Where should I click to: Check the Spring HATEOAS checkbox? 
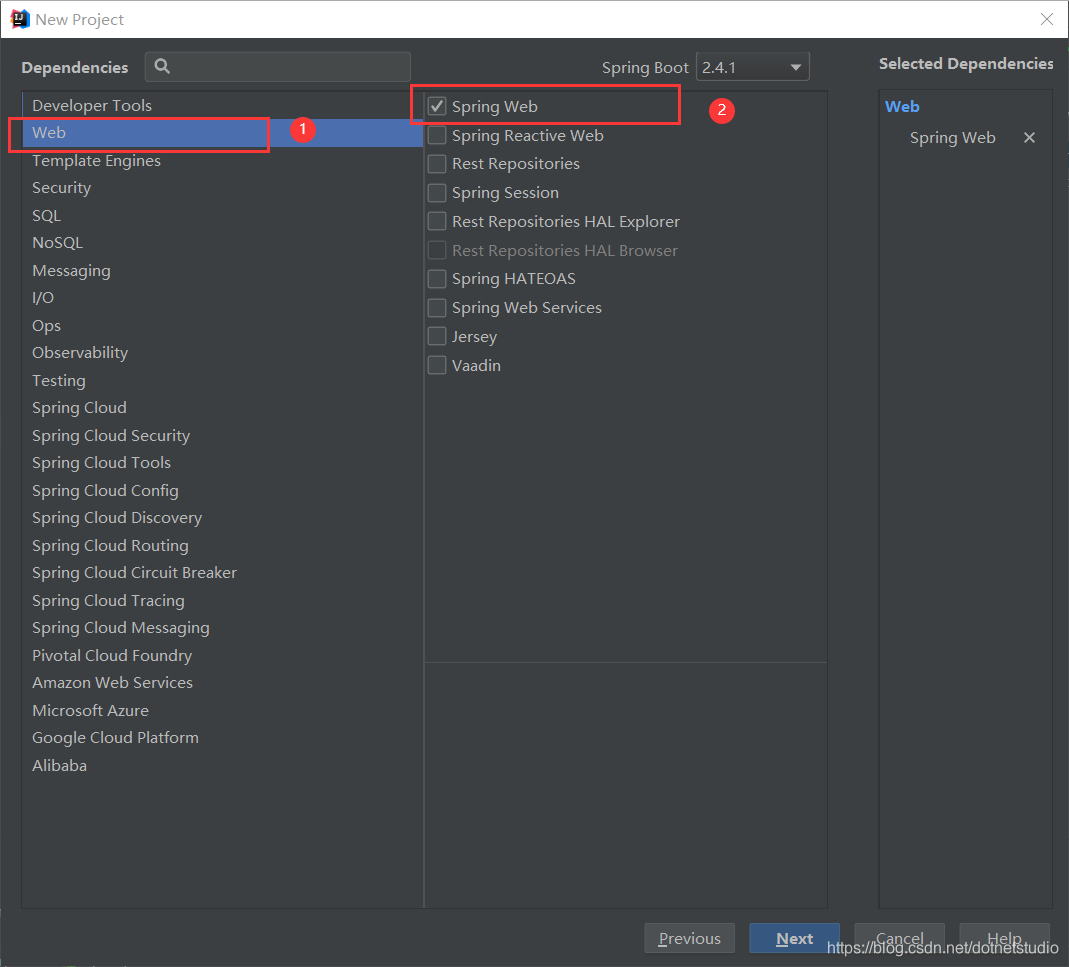[x=437, y=279]
